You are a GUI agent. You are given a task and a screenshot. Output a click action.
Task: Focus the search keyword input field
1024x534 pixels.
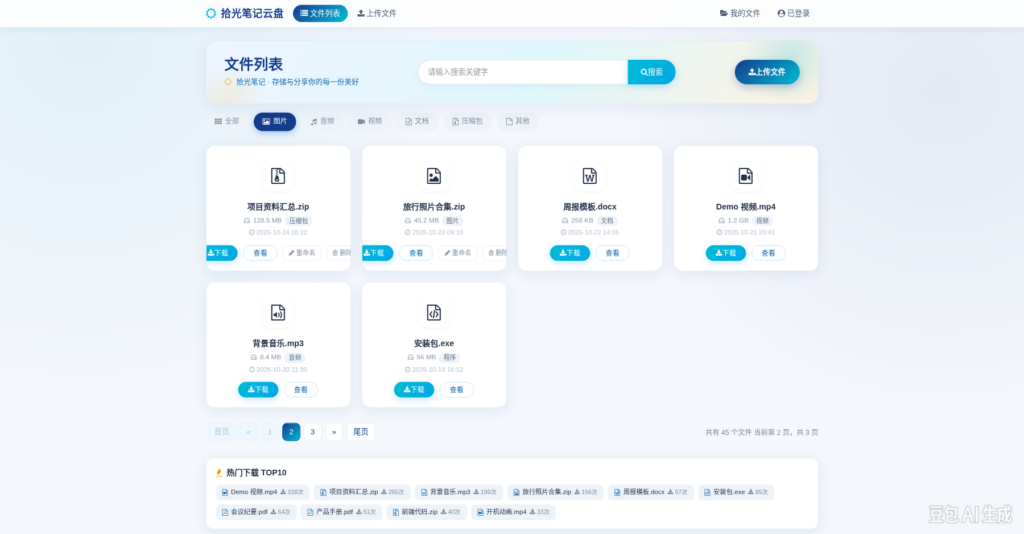pos(523,72)
